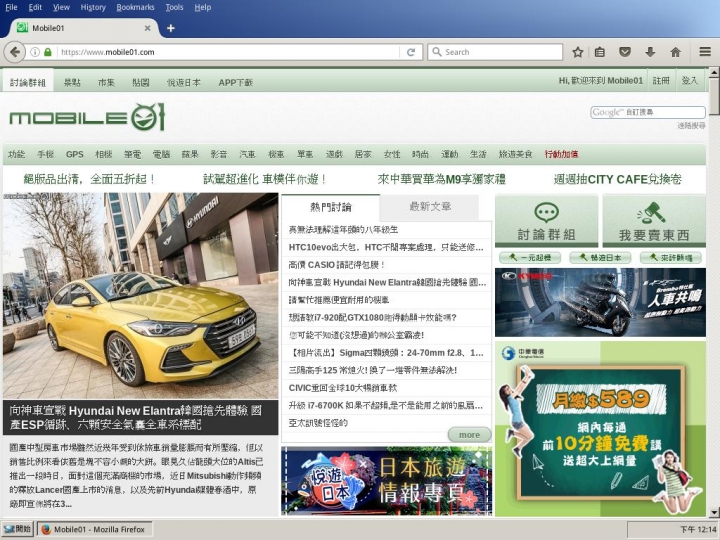Open the Bookmarks menu
720x540 pixels.
click(135, 7)
